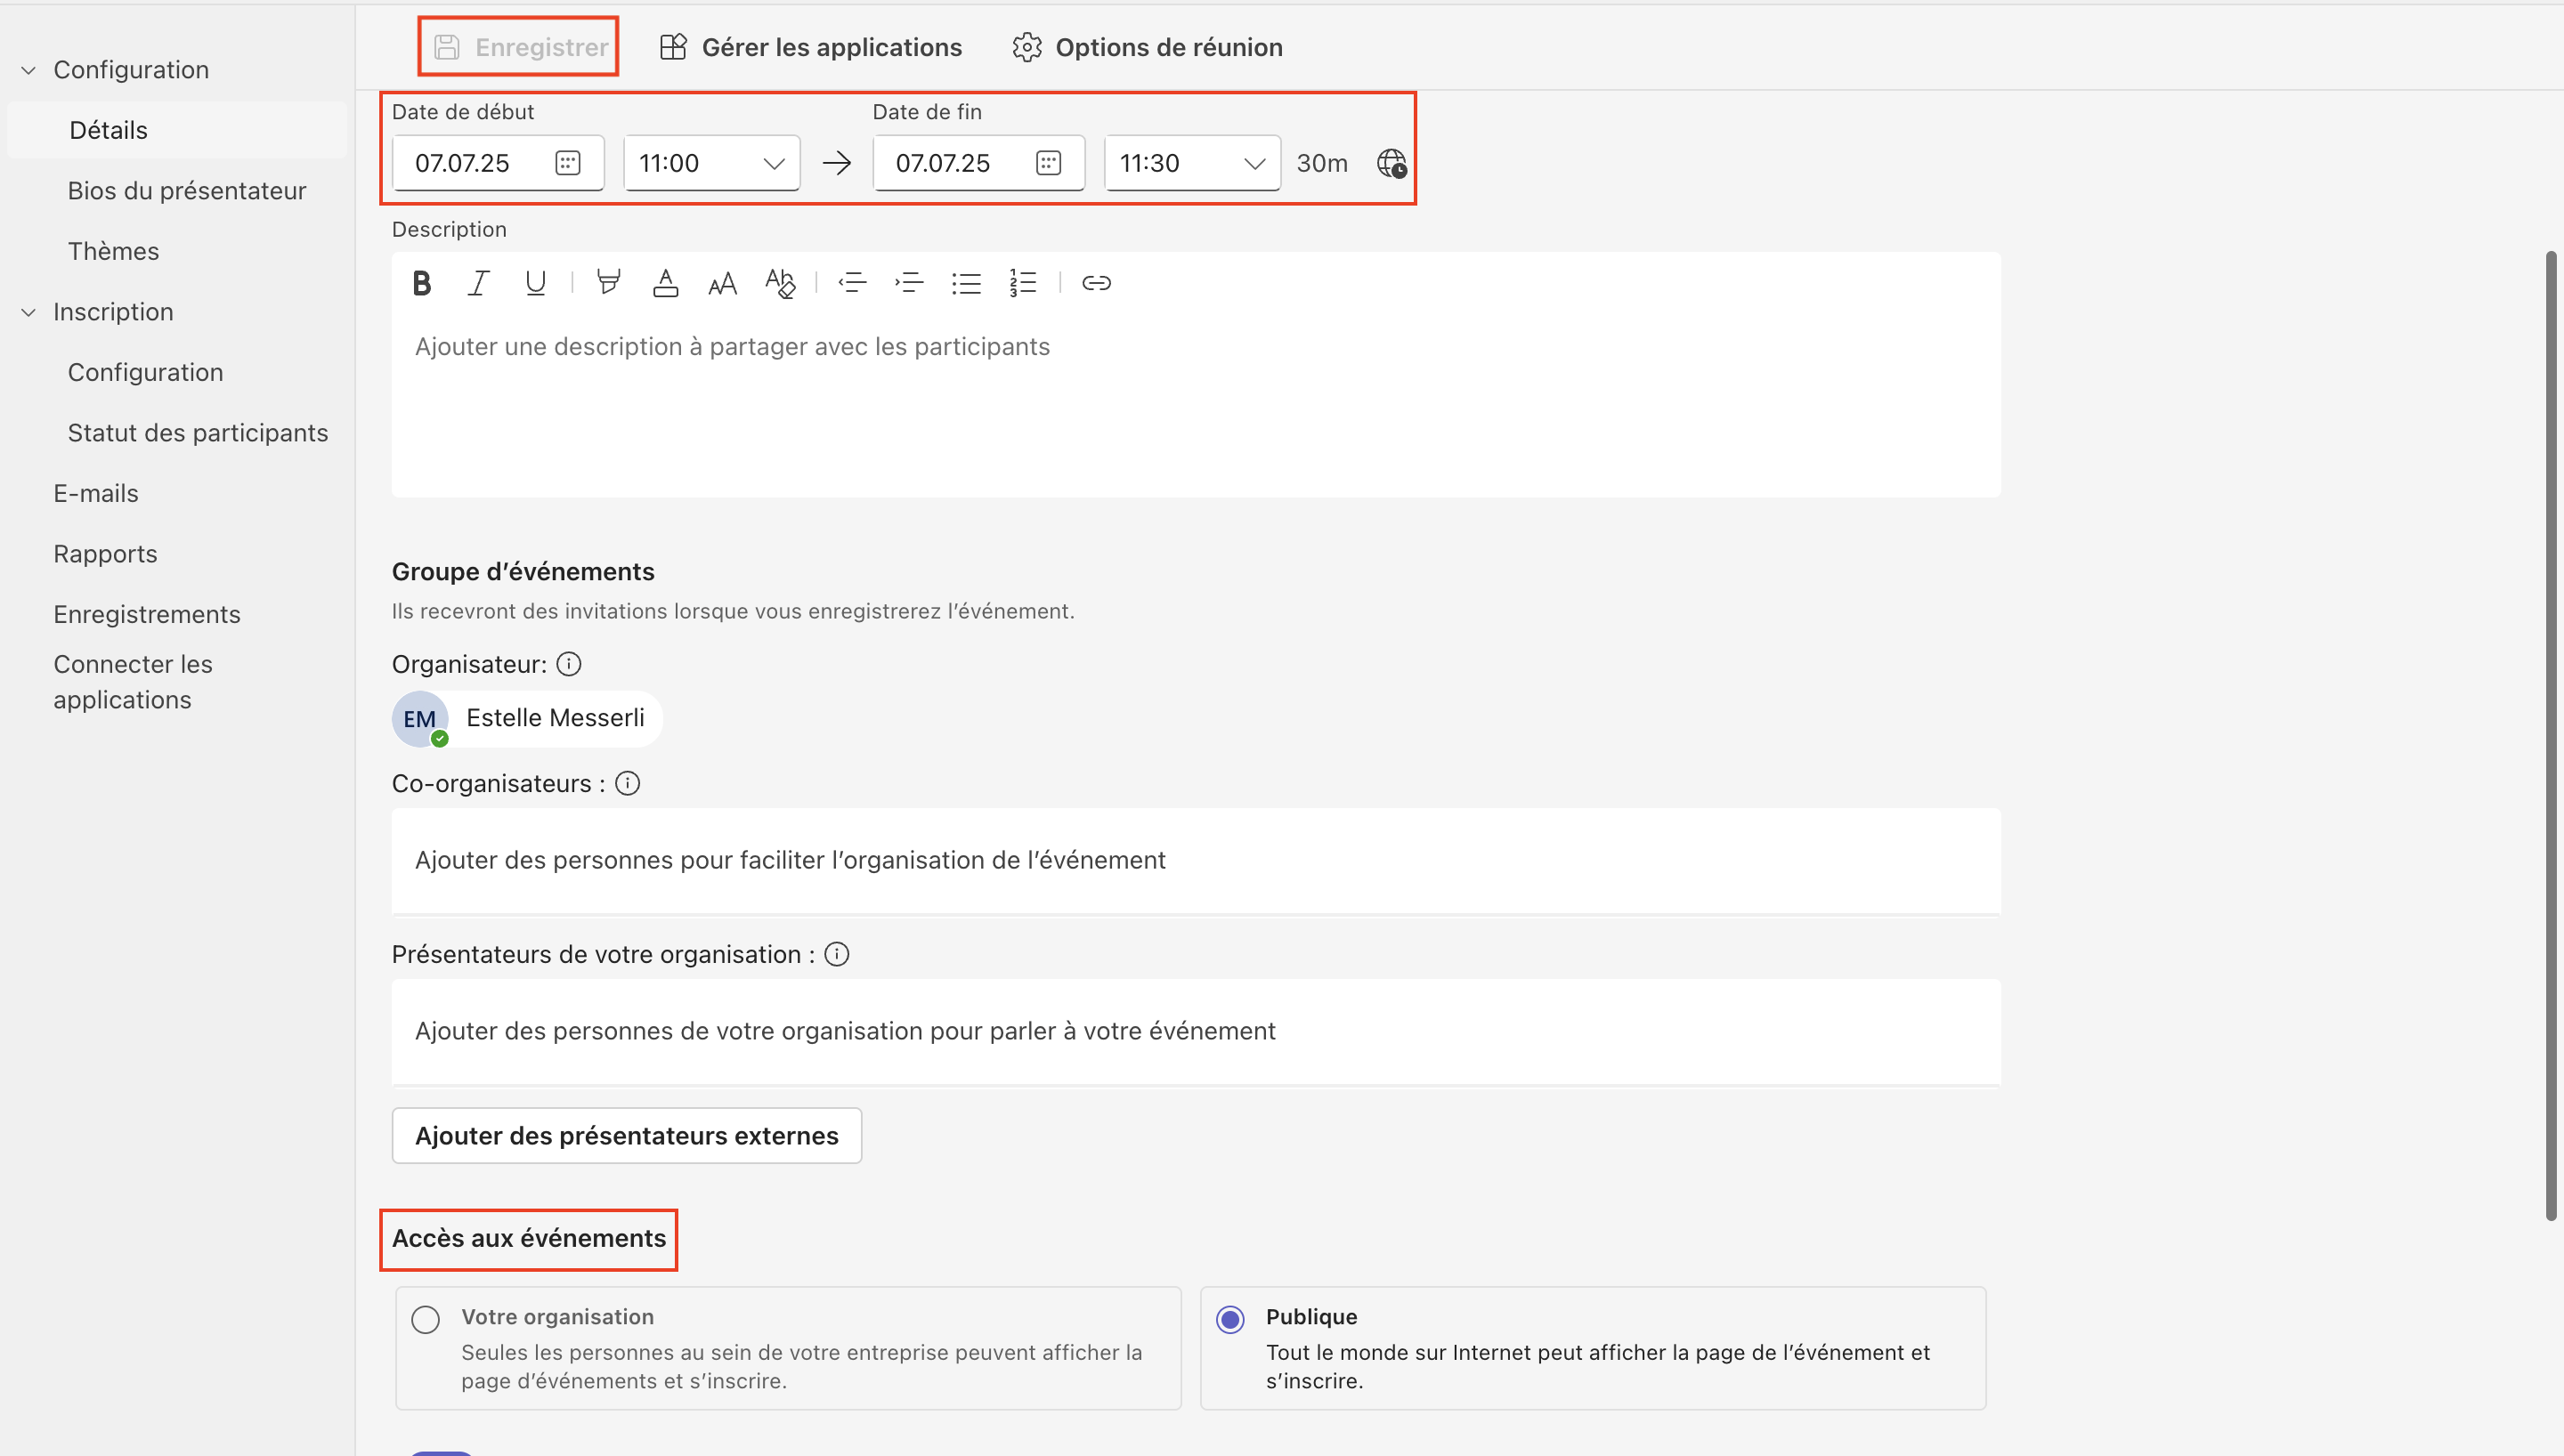Open the start date calendar picker
Image resolution: width=2564 pixels, height=1456 pixels.
tap(567, 163)
